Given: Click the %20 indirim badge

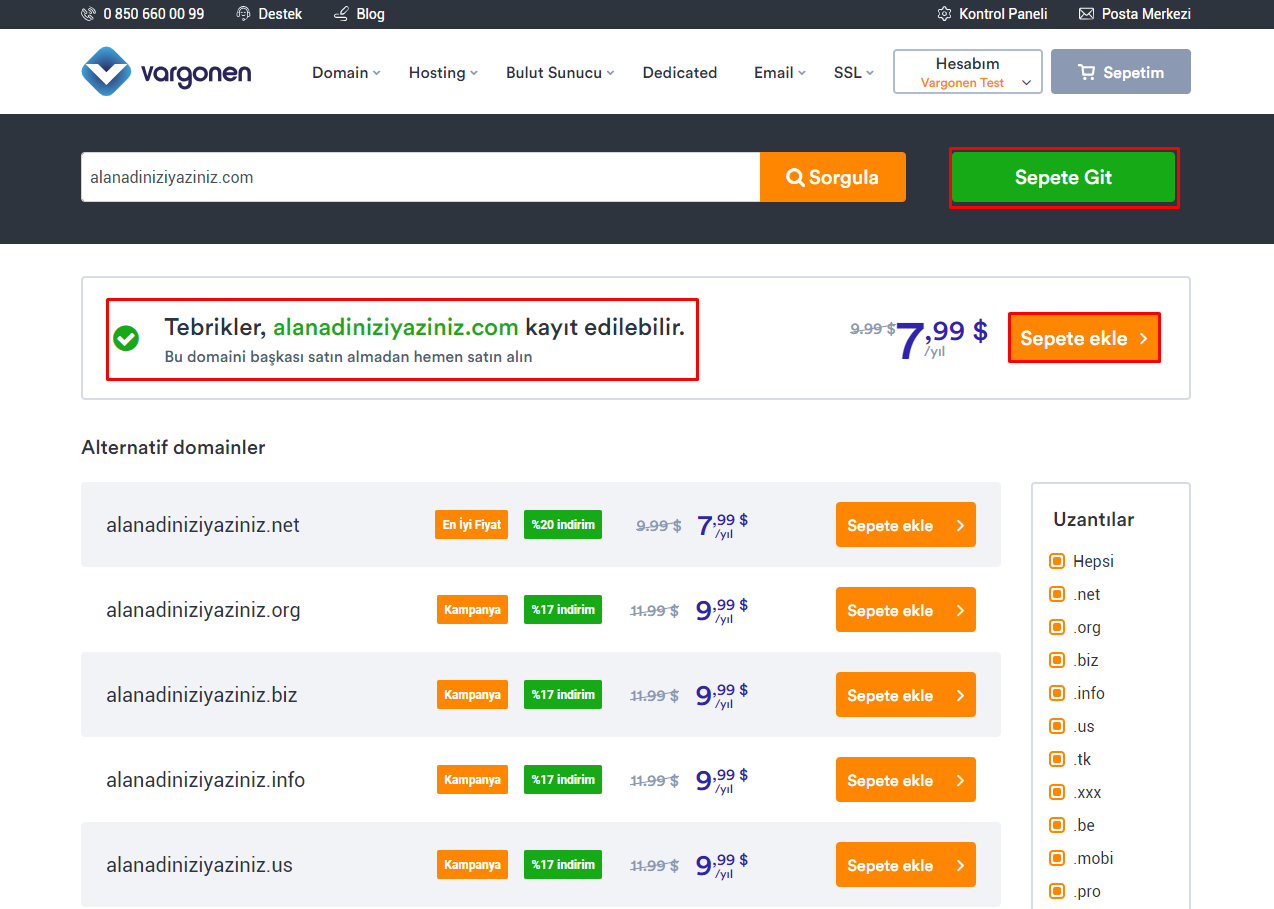Looking at the screenshot, I should (563, 525).
